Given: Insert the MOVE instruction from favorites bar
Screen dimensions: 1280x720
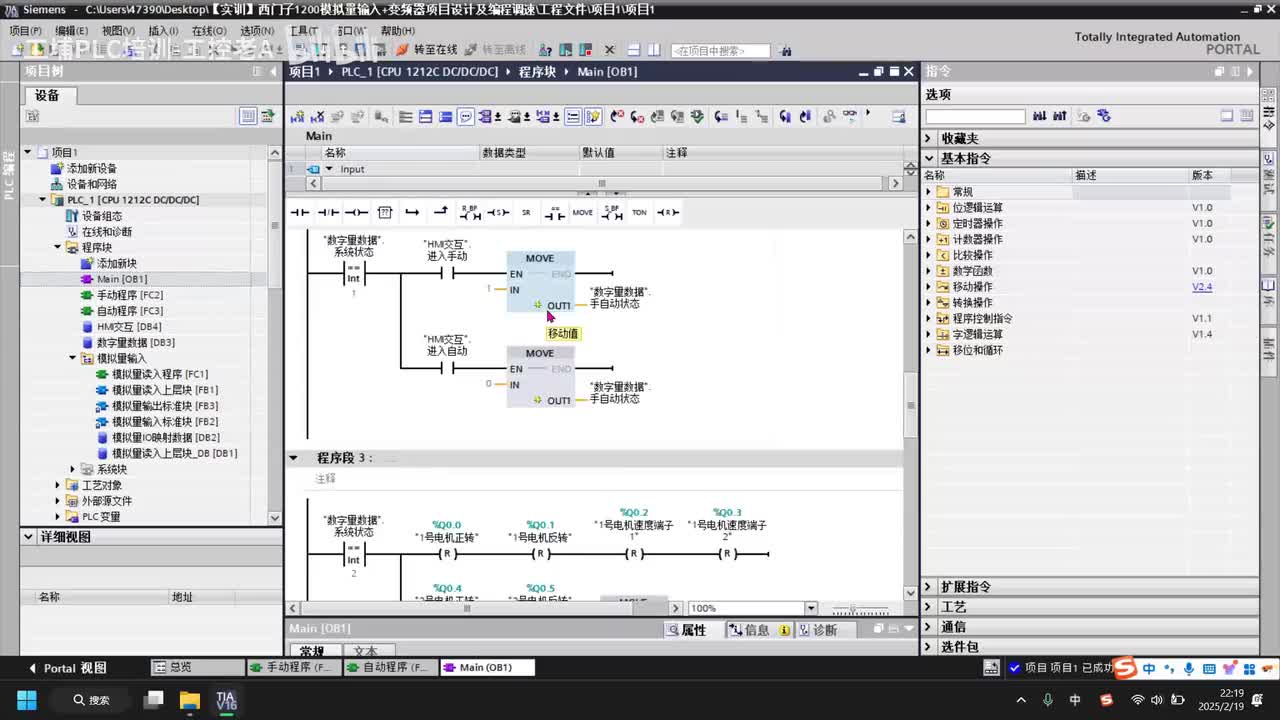Looking at the screenshot, I should coord(583,212).
